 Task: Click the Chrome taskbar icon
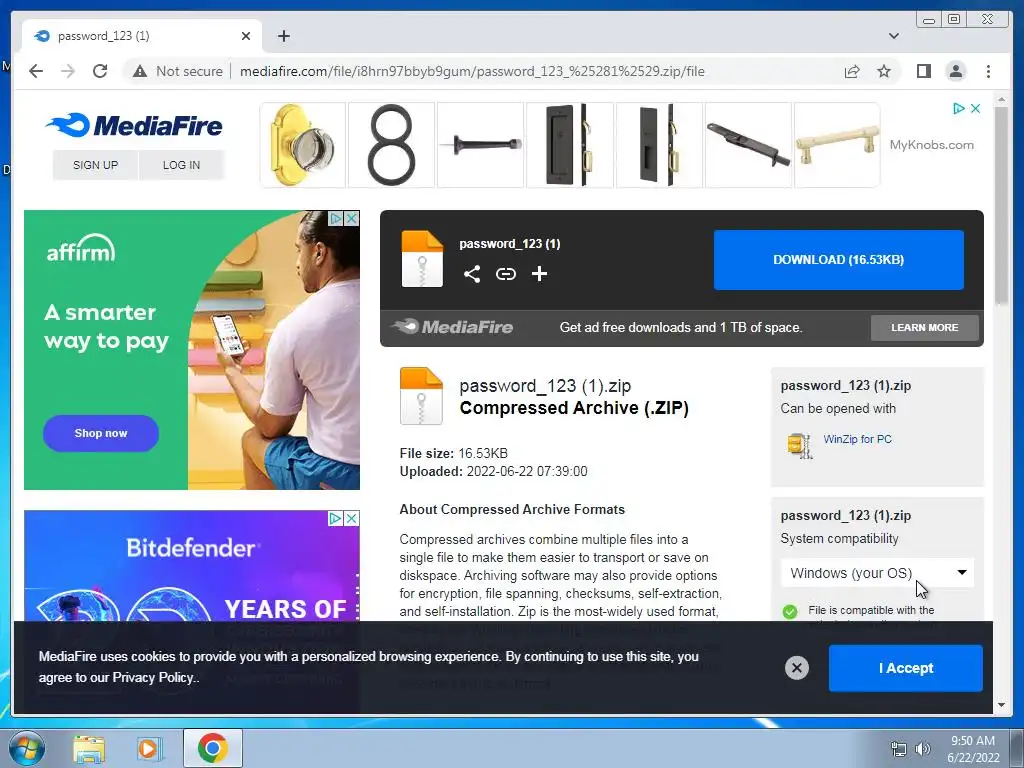[213, 748]
